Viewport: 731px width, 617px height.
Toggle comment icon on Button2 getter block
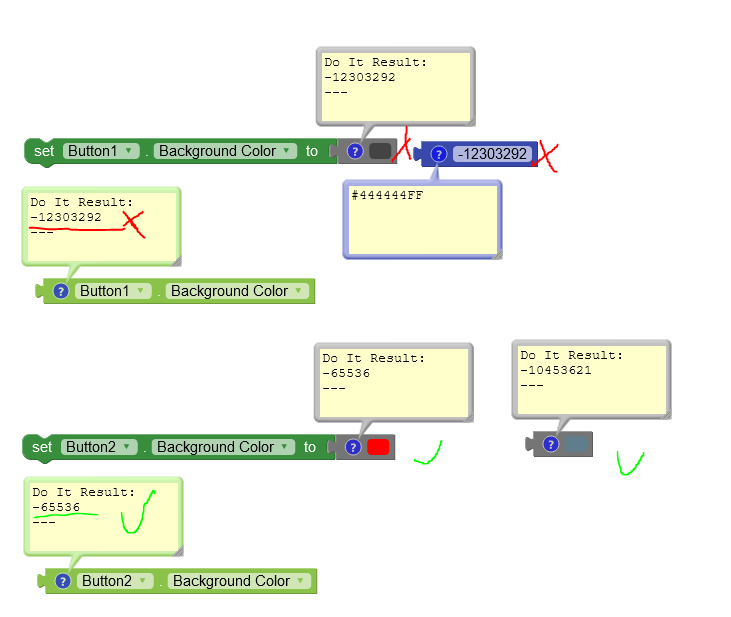pyautogui.click(x=62, y=581)
